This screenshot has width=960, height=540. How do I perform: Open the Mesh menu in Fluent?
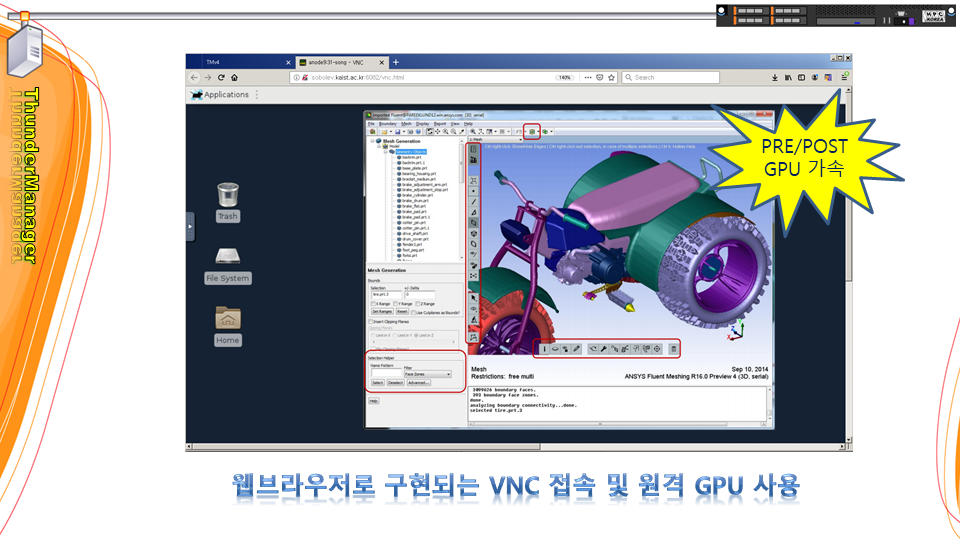click(x=407, y=124)
